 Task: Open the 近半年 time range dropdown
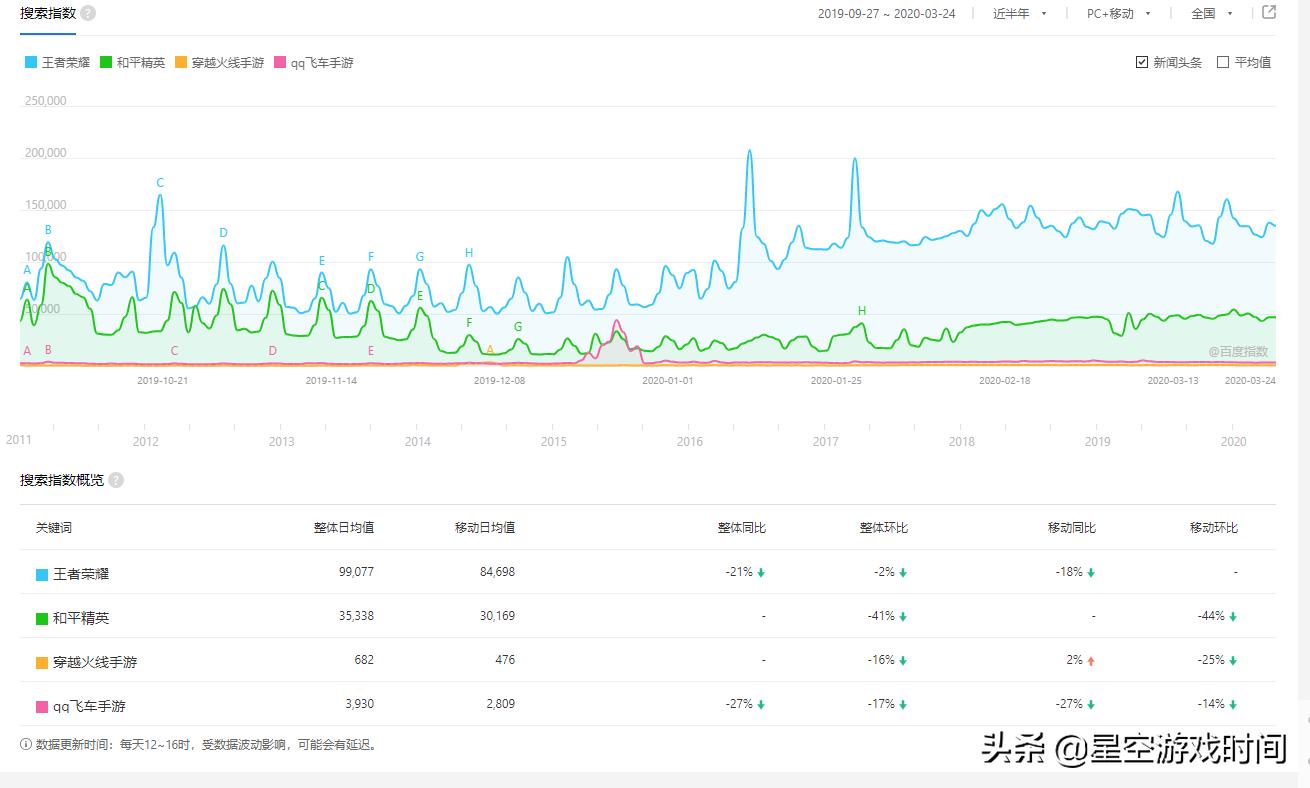1019,14
